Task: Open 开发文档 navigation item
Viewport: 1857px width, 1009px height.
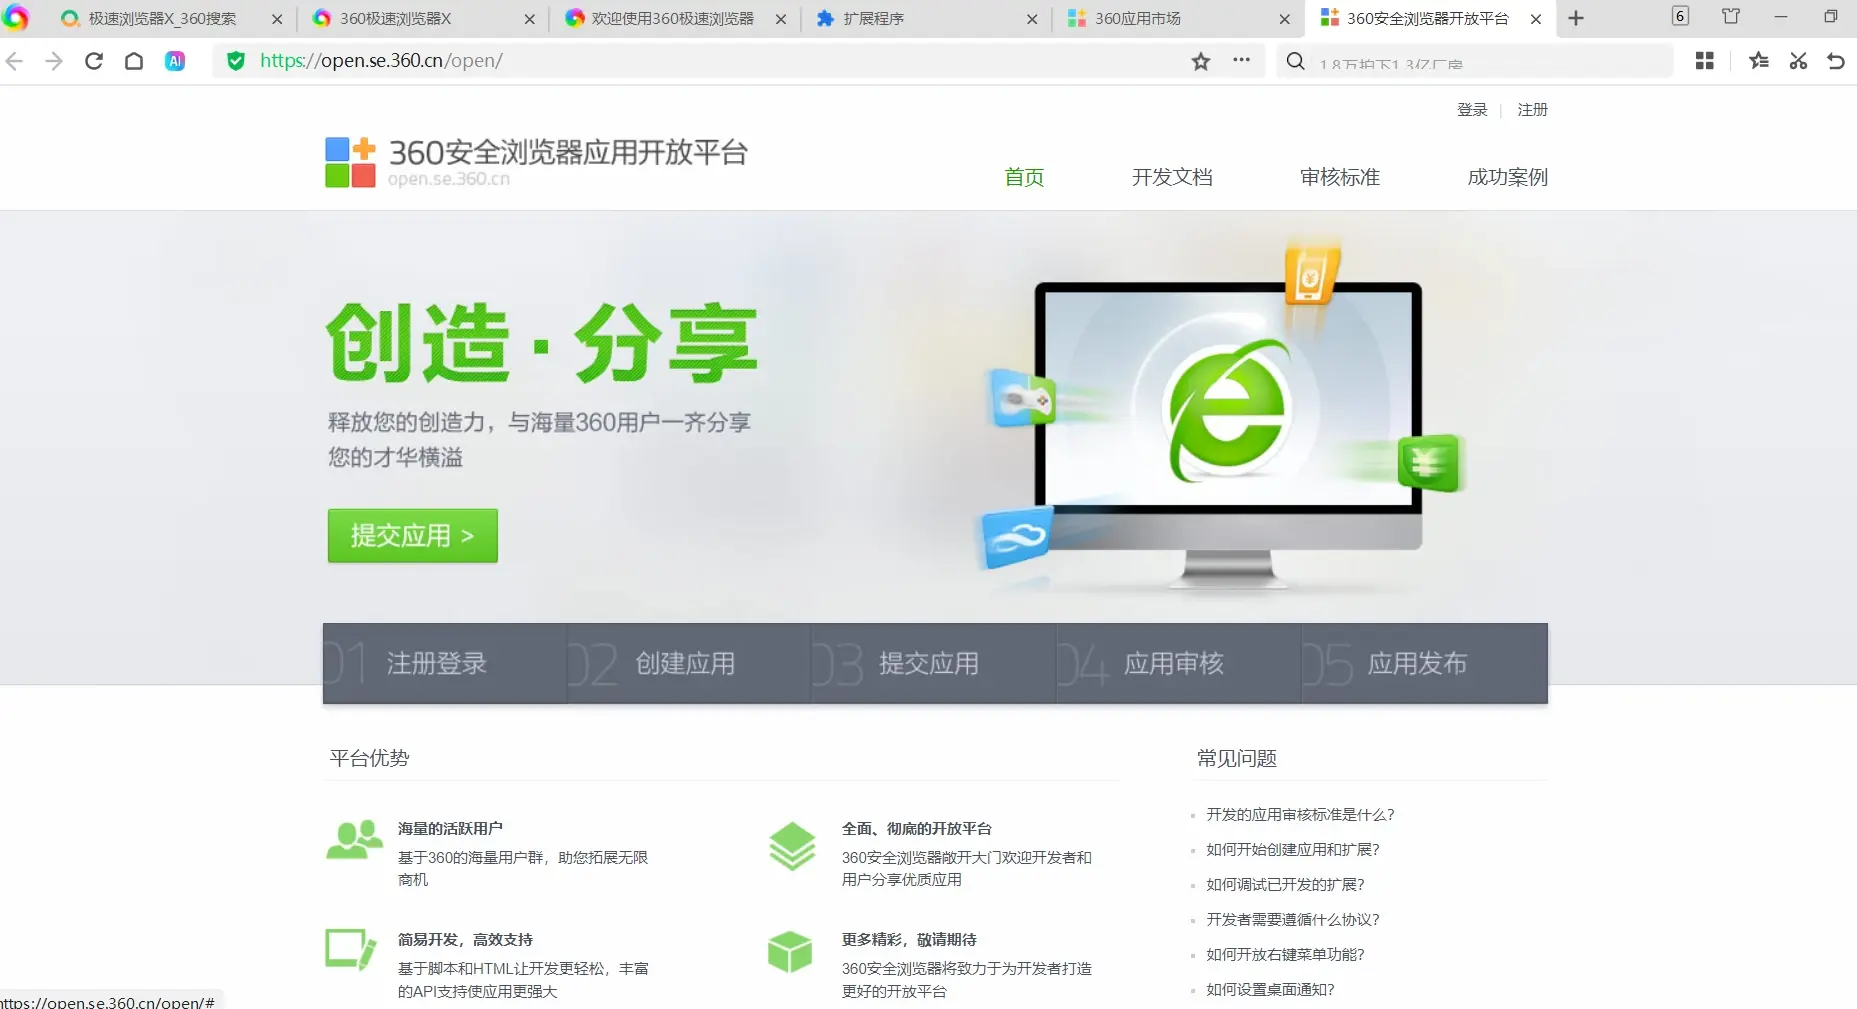Action: [1172, 177]
